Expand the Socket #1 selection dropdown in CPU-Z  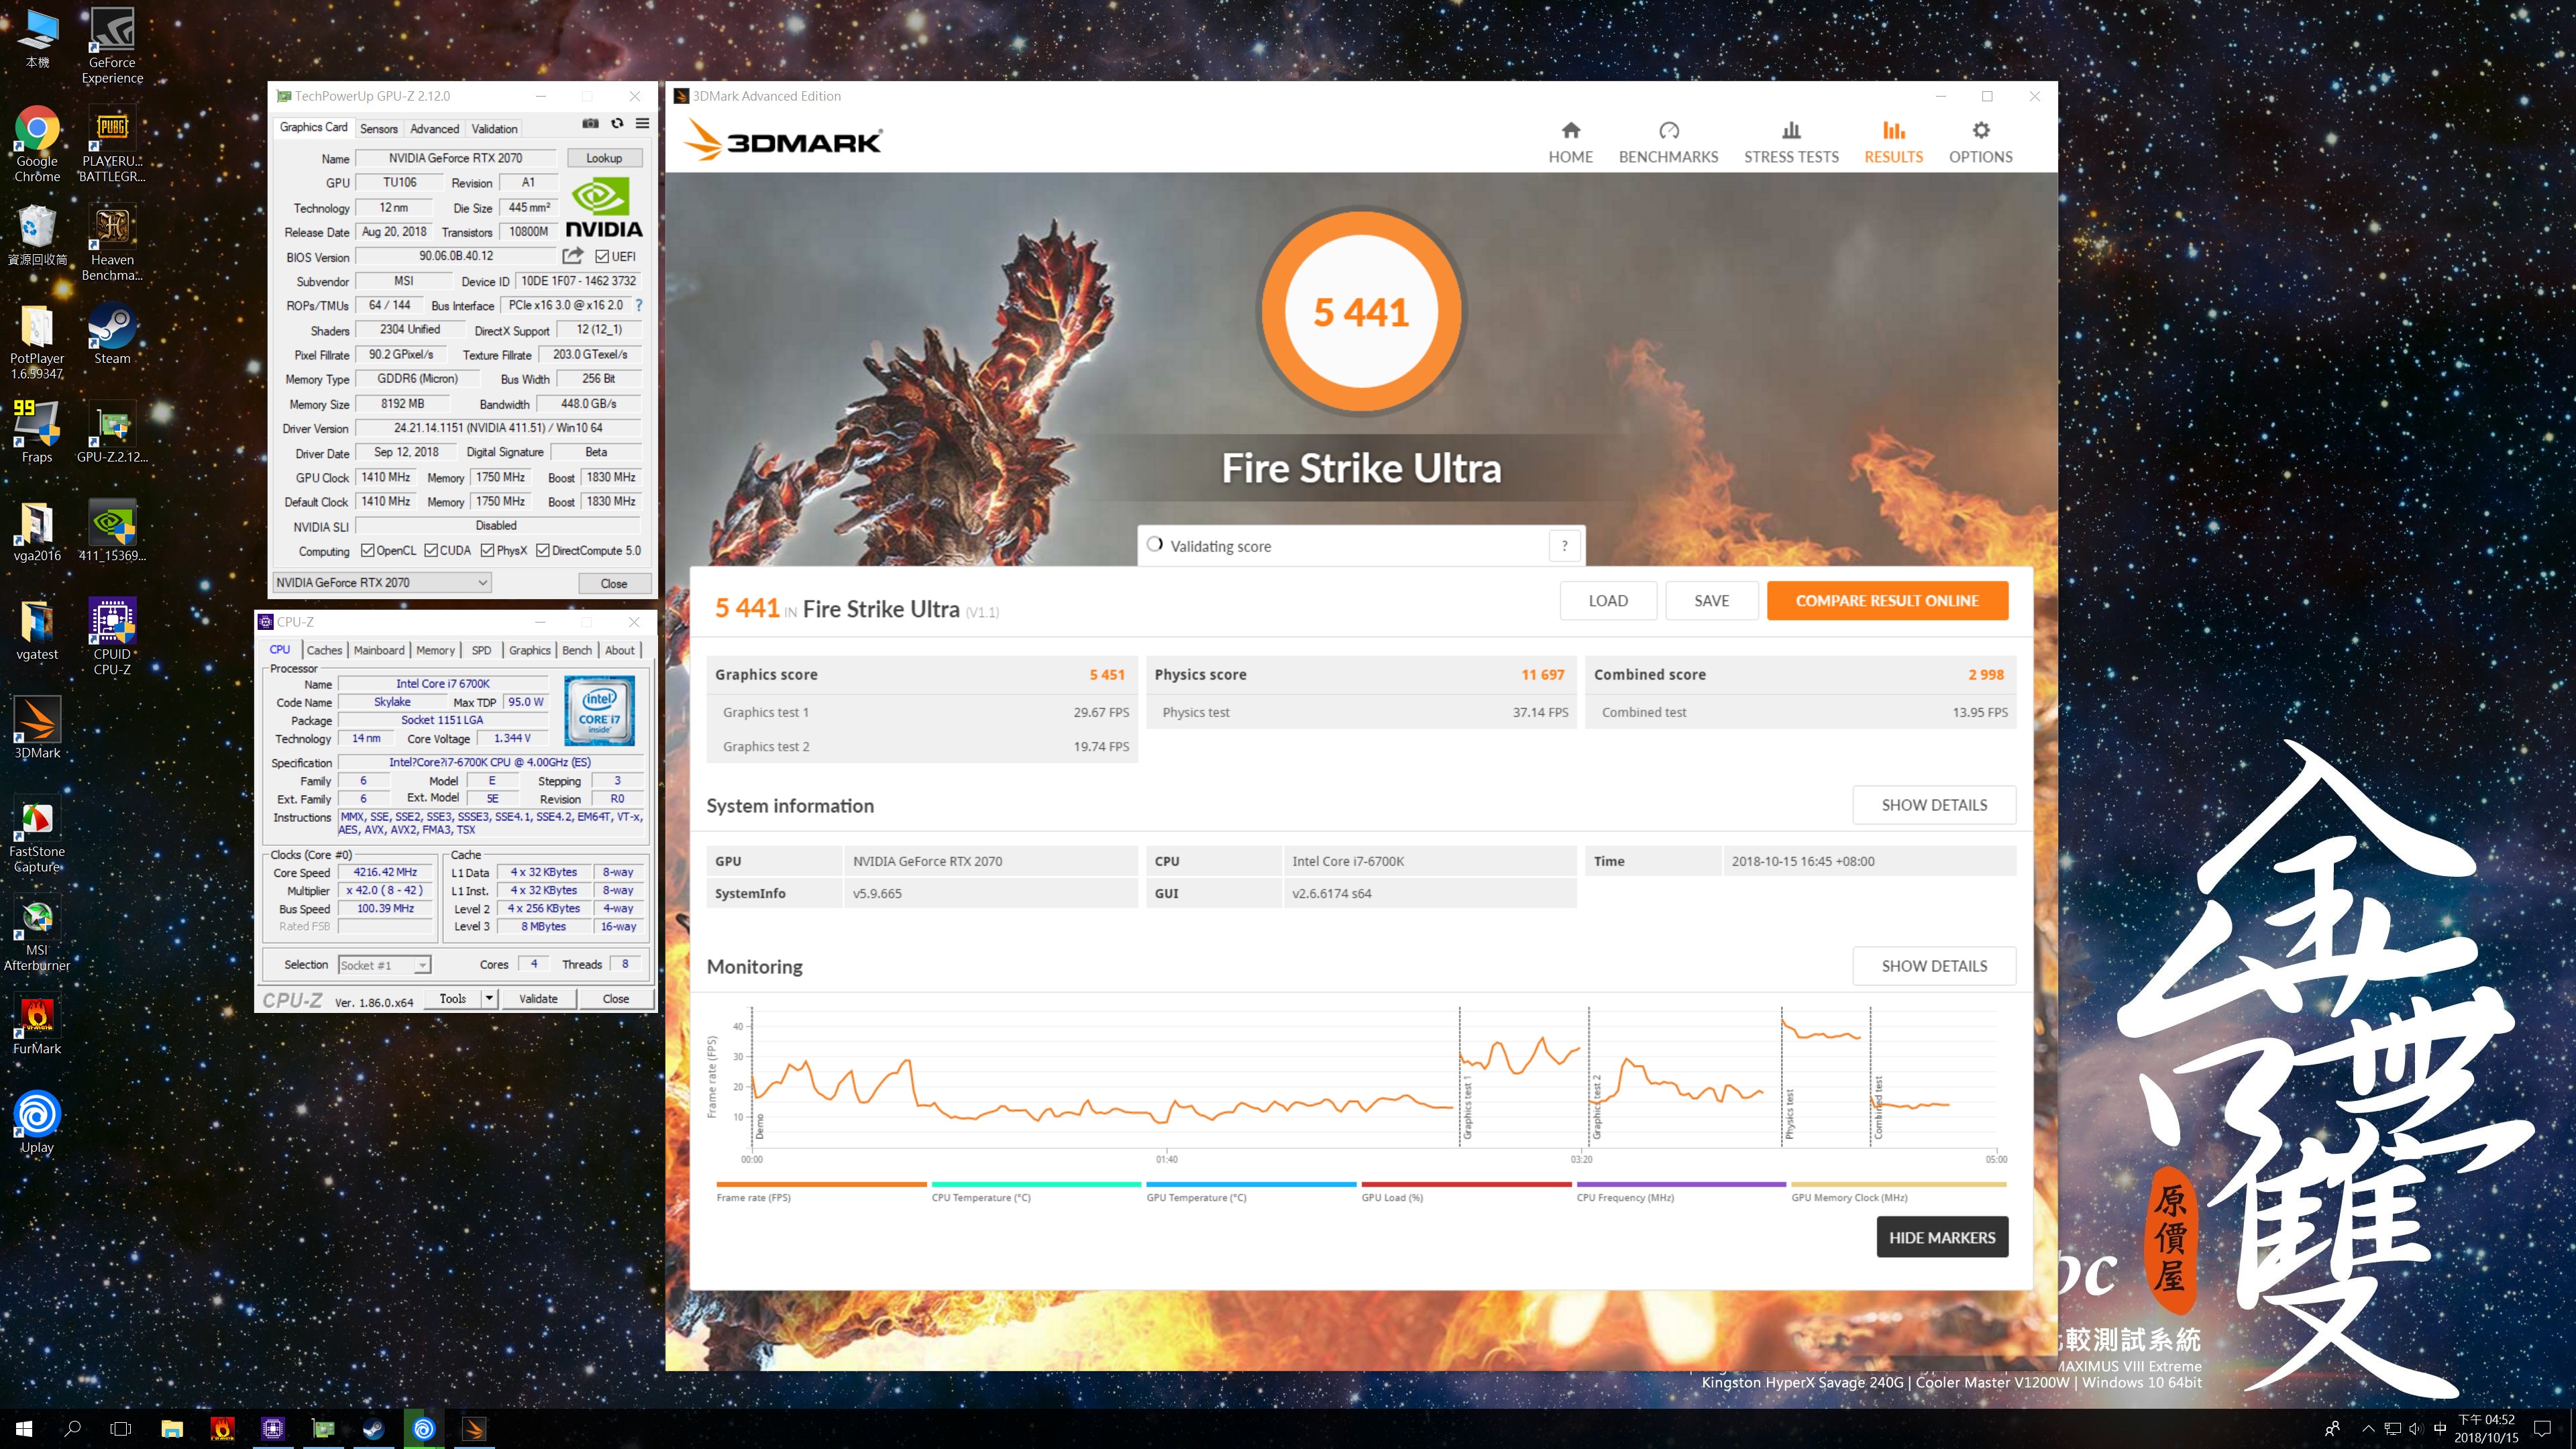tap(385, 965)
